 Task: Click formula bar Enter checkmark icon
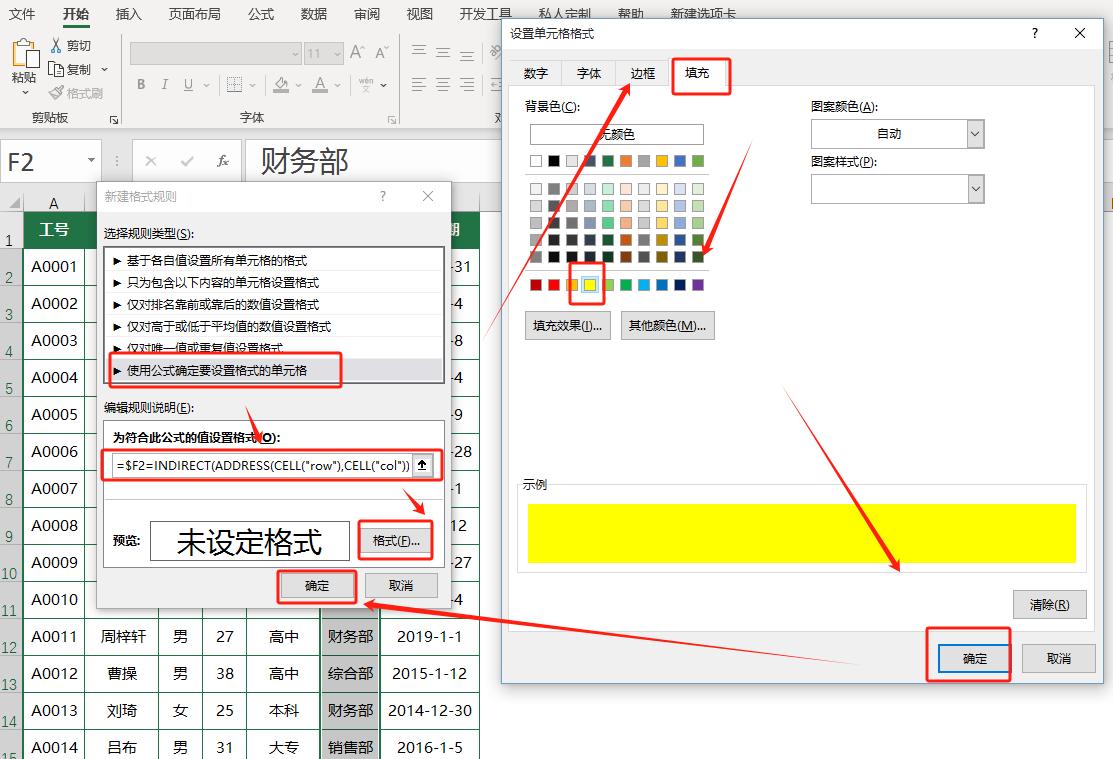click(187, 161)
